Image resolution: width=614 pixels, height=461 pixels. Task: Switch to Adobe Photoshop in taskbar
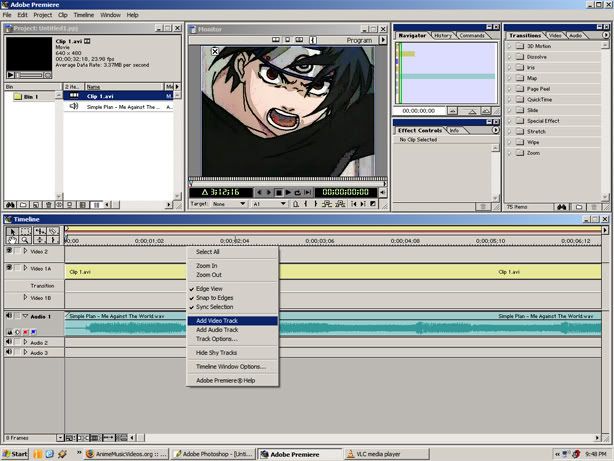coord(213,454)
